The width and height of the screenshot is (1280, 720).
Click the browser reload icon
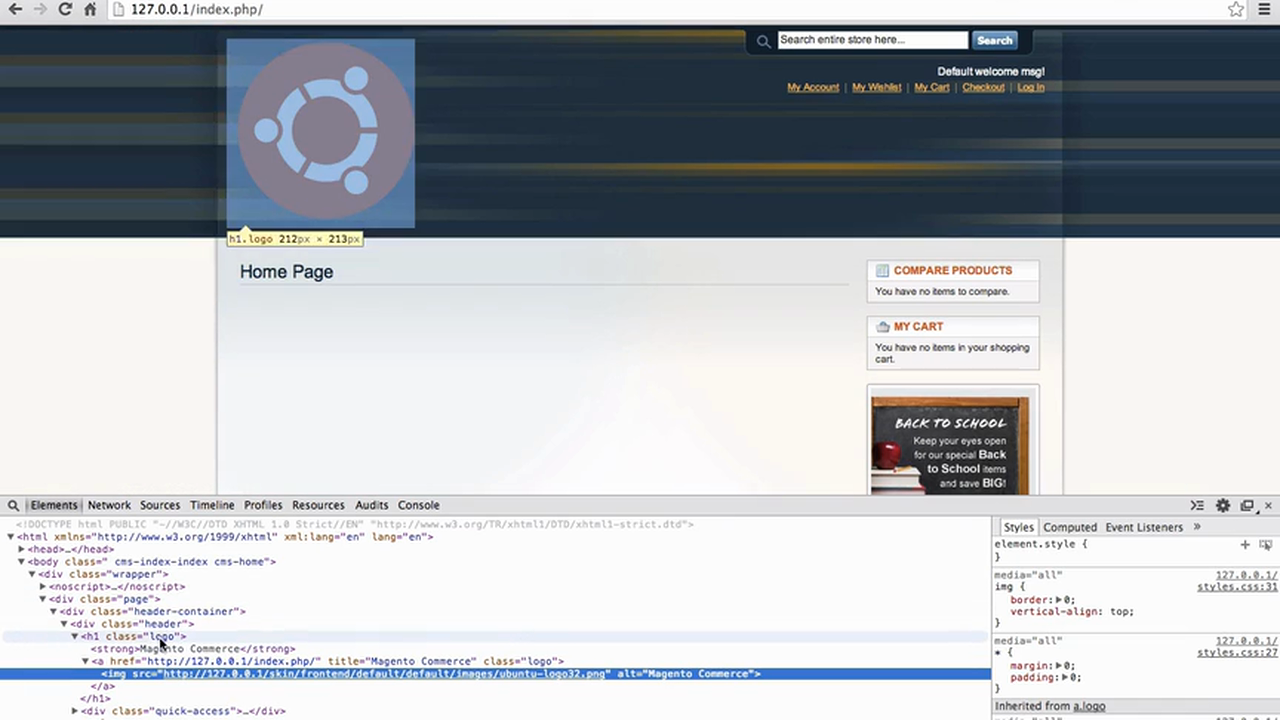[65, 9]
